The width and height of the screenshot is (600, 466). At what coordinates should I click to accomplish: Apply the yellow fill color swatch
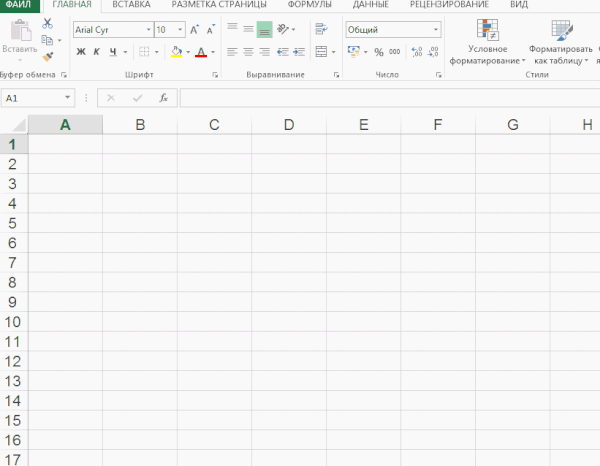(x=176, y=52)
